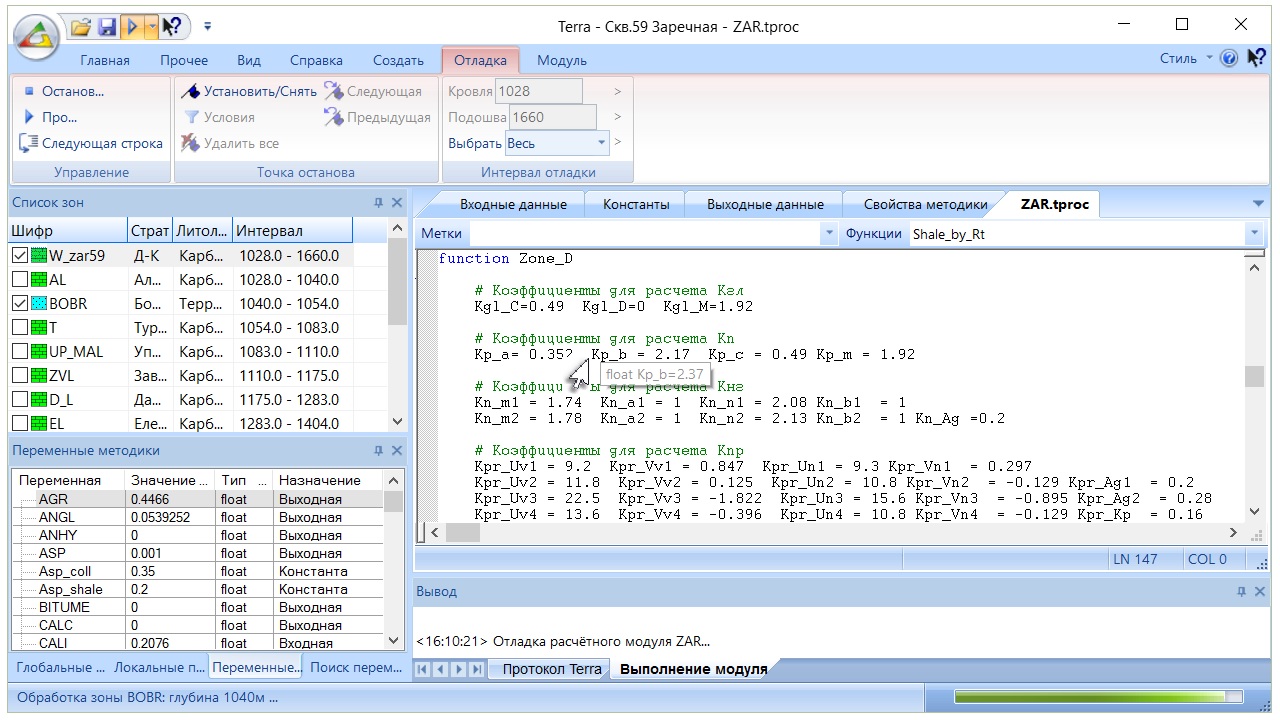Check the ZVL zone checkbox
The height and width of the screenshot is (720, 1280).
pos(20,376)
